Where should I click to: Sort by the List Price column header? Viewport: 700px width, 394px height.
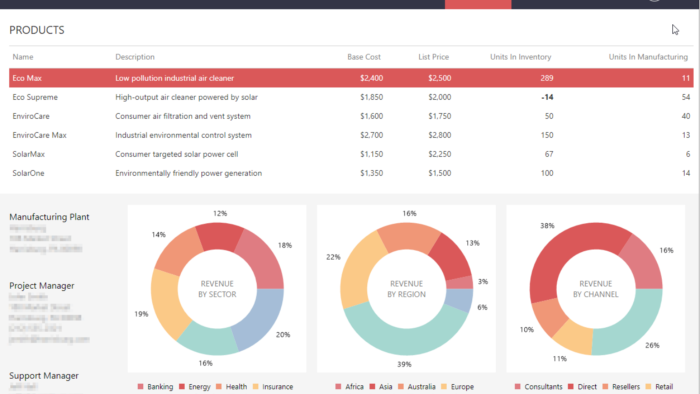pyautogui.click(x=433, y=57)
